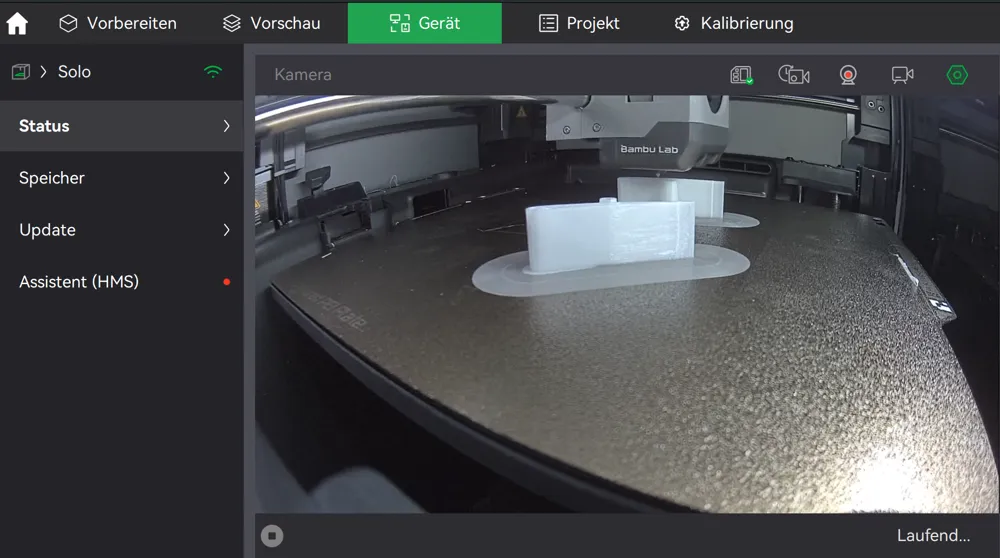Stop the camera live stream
This screenshot has height=558, width=1000.
(272, 536)
